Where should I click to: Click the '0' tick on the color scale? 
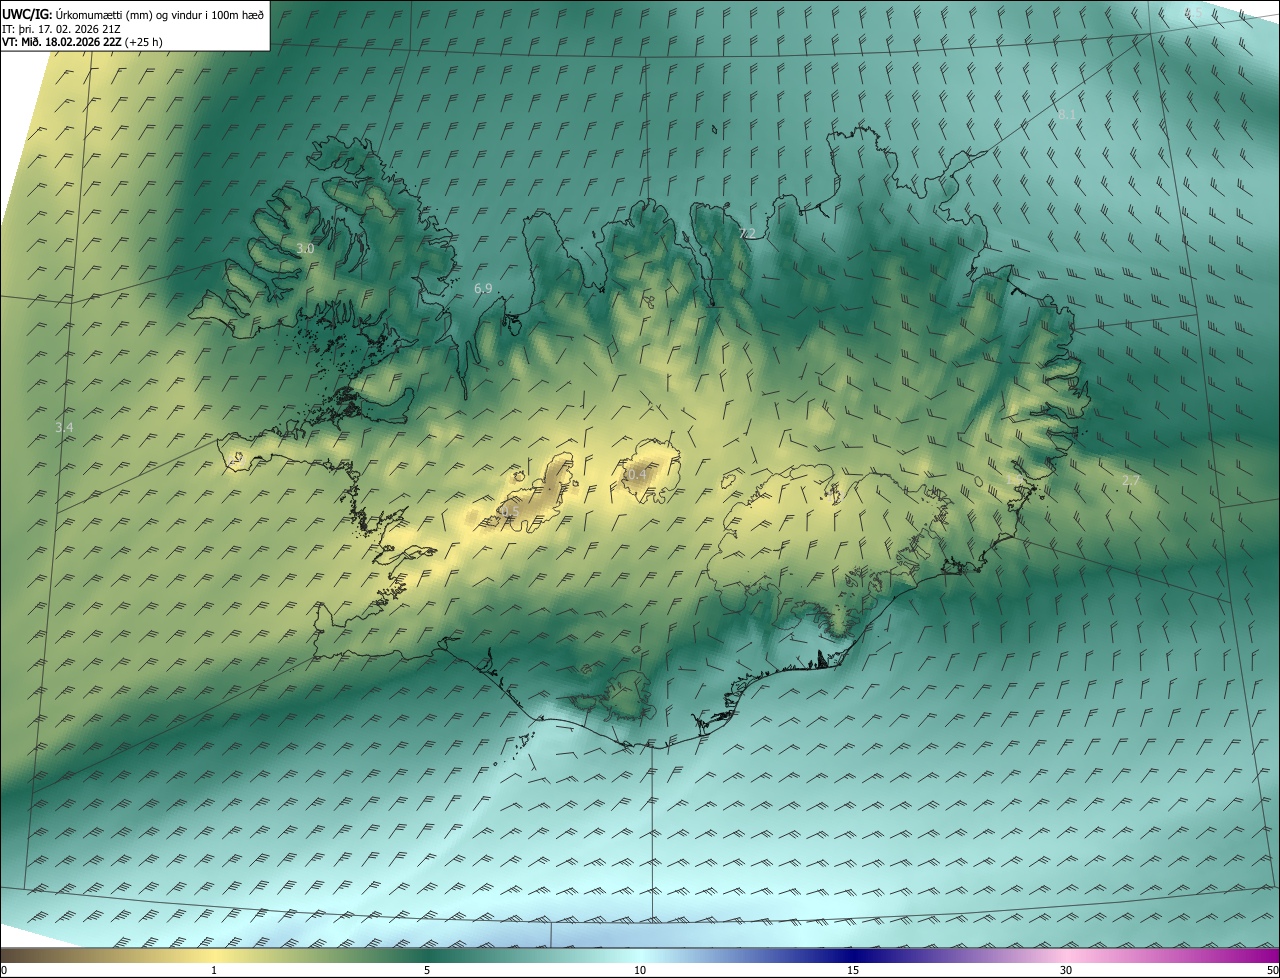click(4, 970)
